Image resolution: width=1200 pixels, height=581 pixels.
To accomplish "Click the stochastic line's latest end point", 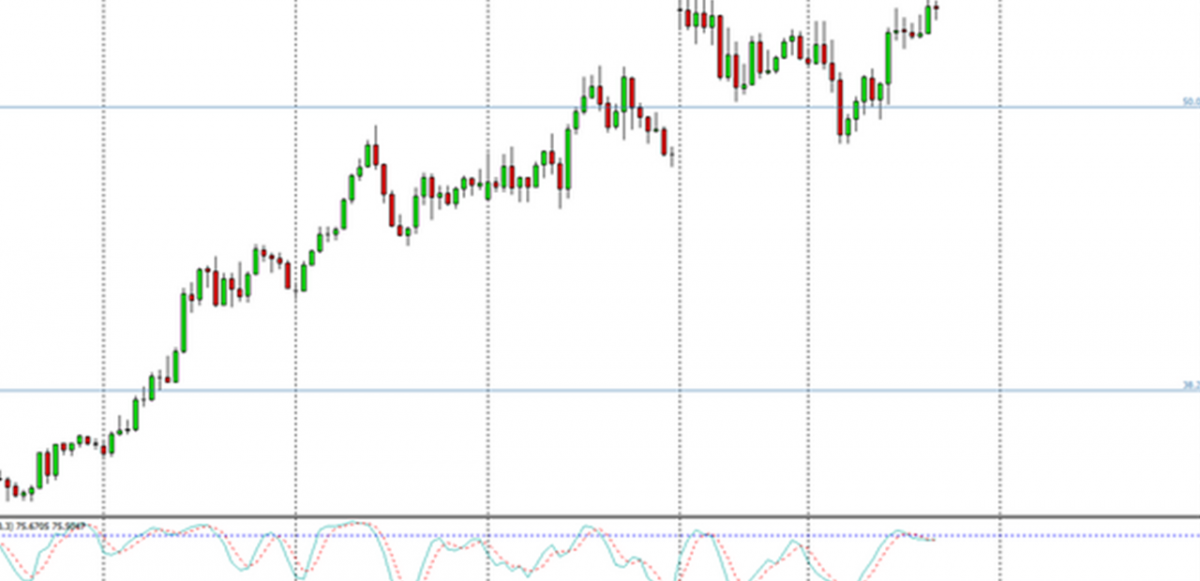I will (936, 541).
